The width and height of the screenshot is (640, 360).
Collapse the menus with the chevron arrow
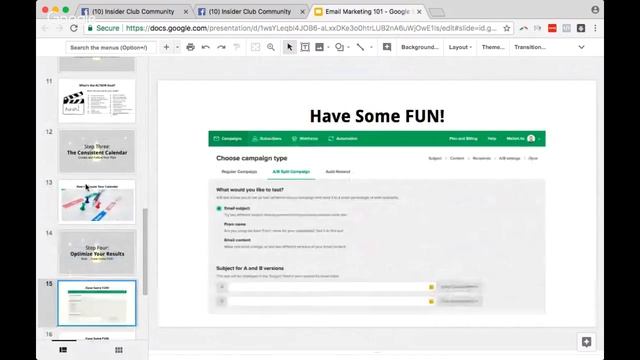(x=581, y=47)
